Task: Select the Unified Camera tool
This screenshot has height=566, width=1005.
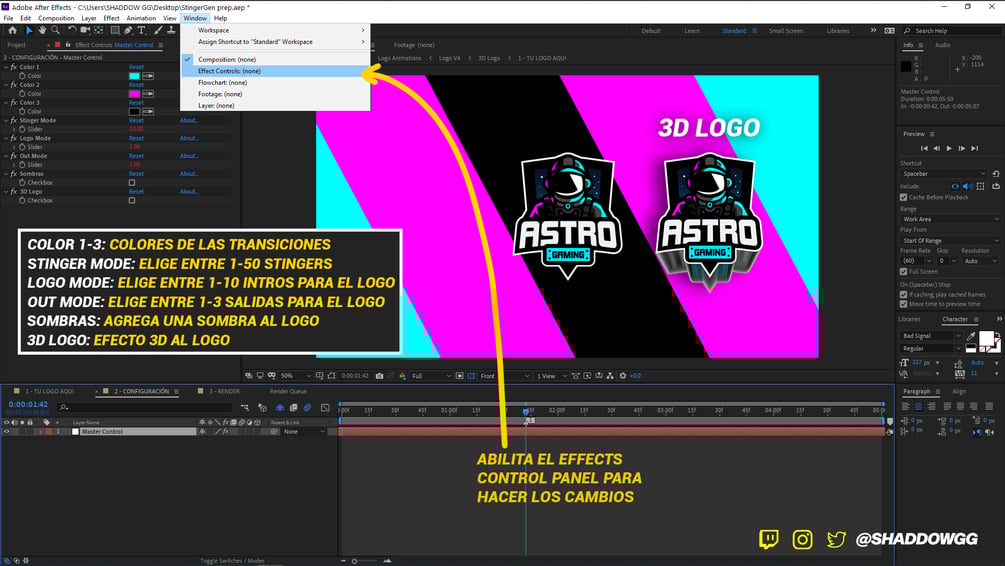Action: point(85,30)
